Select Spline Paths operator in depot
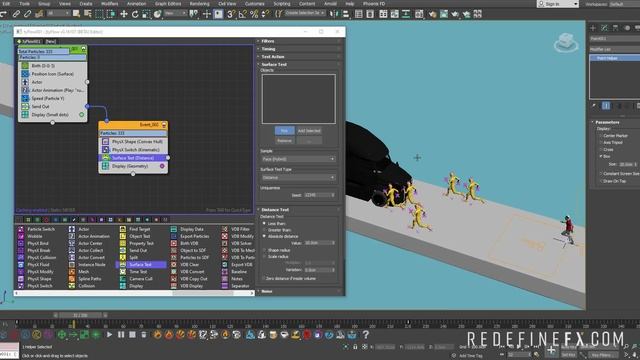The width and height of the screenshot is (640, 360). pyautogui.click(x=86, y=279)
